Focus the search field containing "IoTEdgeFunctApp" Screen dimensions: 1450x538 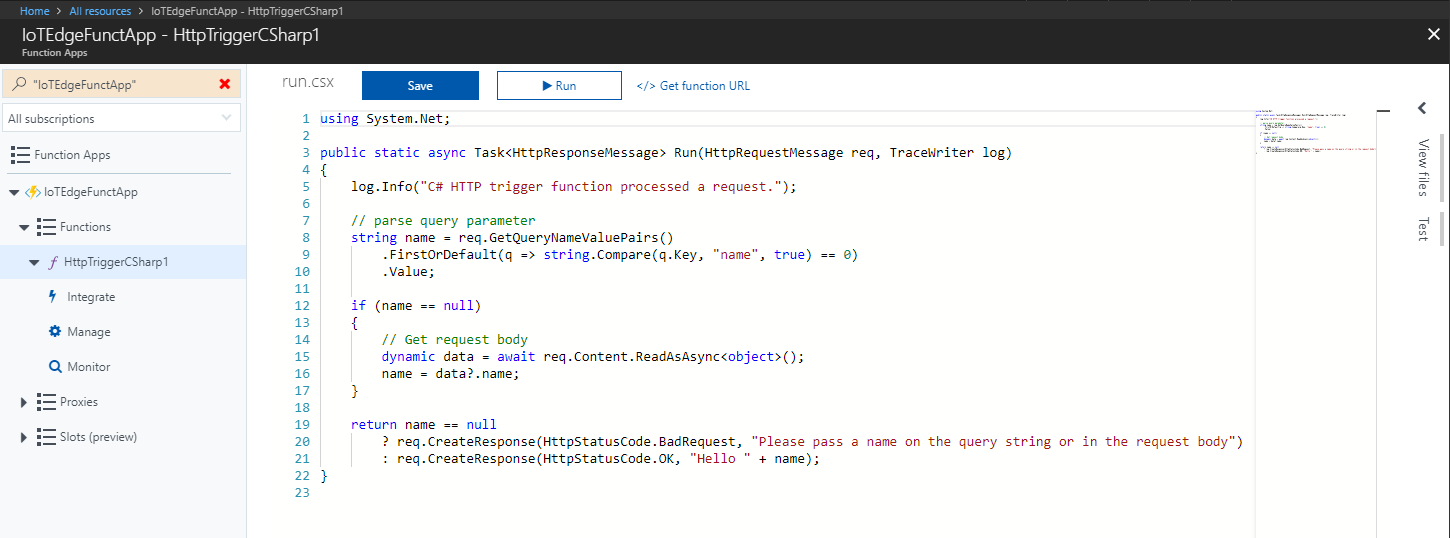[122, 85]
